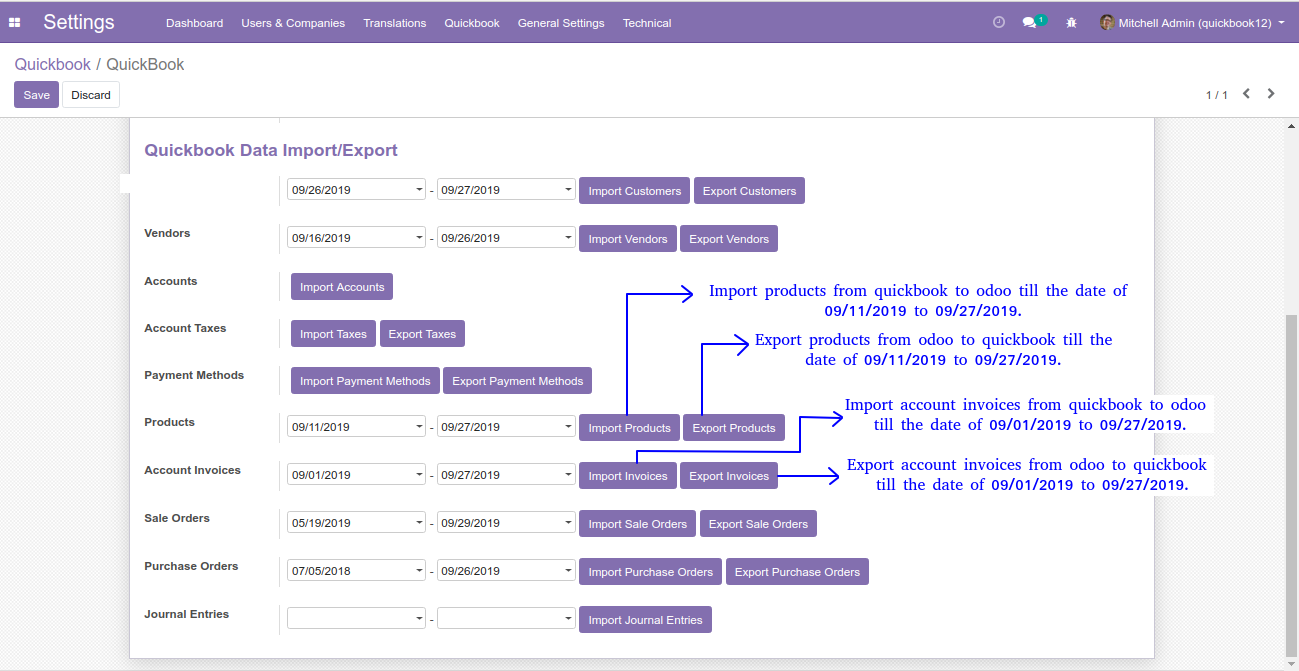Click Export Customers button
Screen dimensions: 1299x671
(749, 191)
